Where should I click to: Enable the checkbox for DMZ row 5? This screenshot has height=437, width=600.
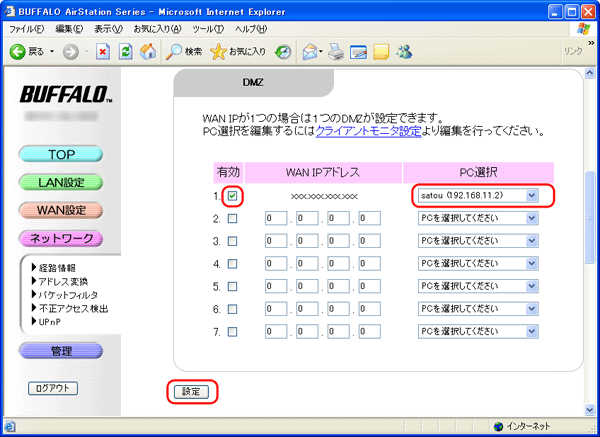click(x=232, y=286)
